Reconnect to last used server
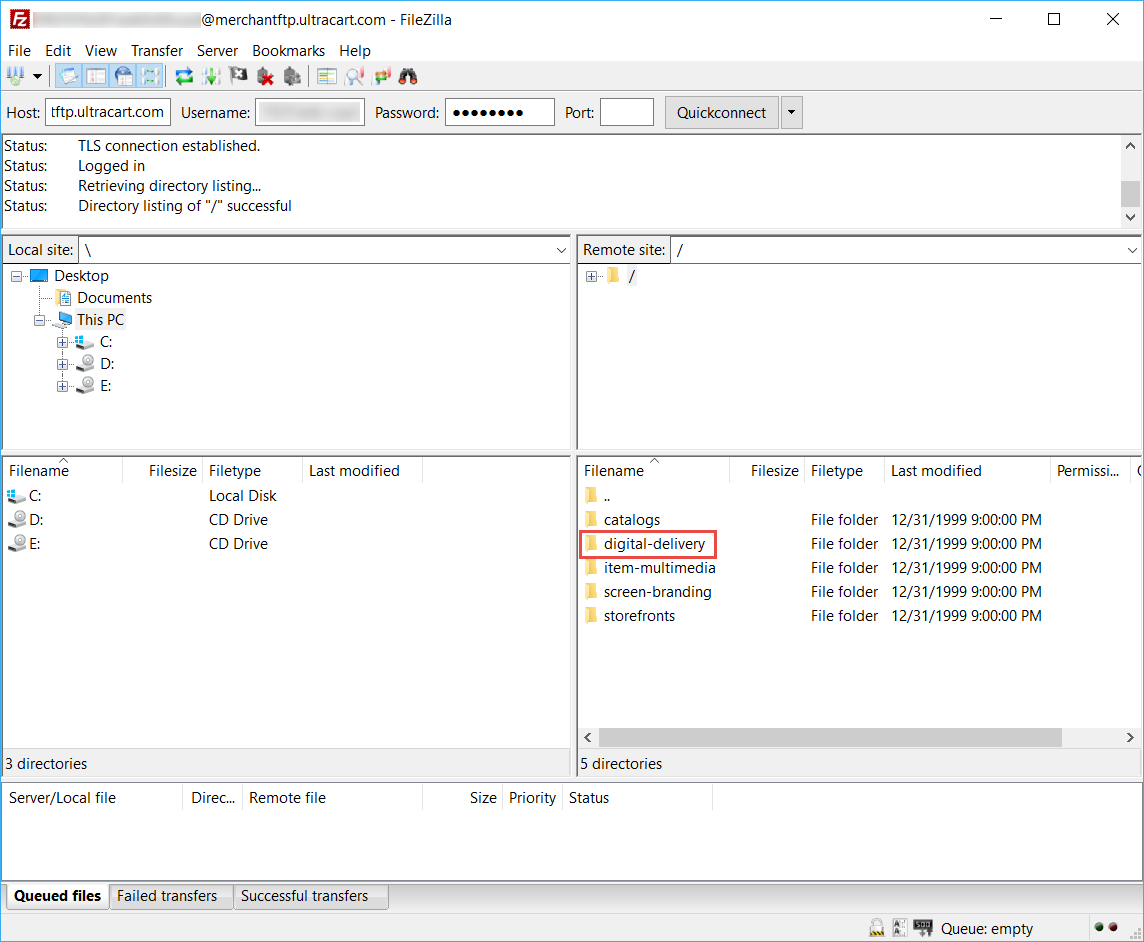This screenshot has height=942, width=1144. tap(293, 76)
